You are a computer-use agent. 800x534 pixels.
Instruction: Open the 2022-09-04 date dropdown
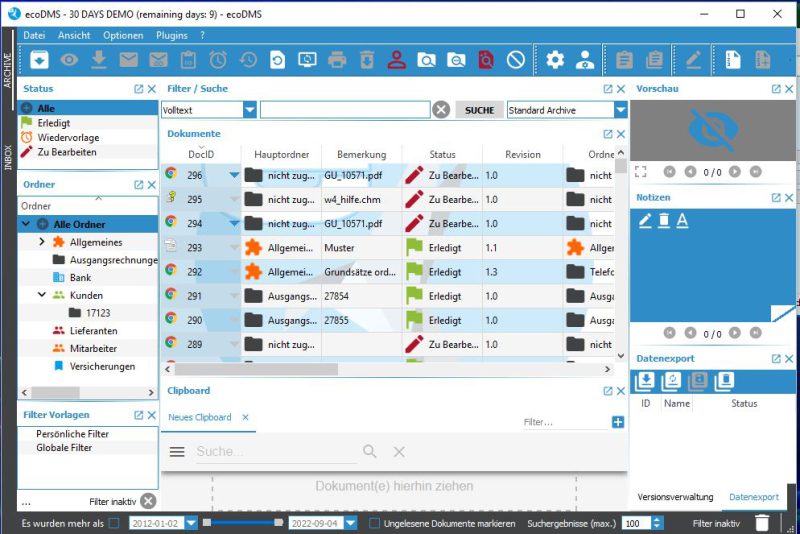click(x=351, y=523)
